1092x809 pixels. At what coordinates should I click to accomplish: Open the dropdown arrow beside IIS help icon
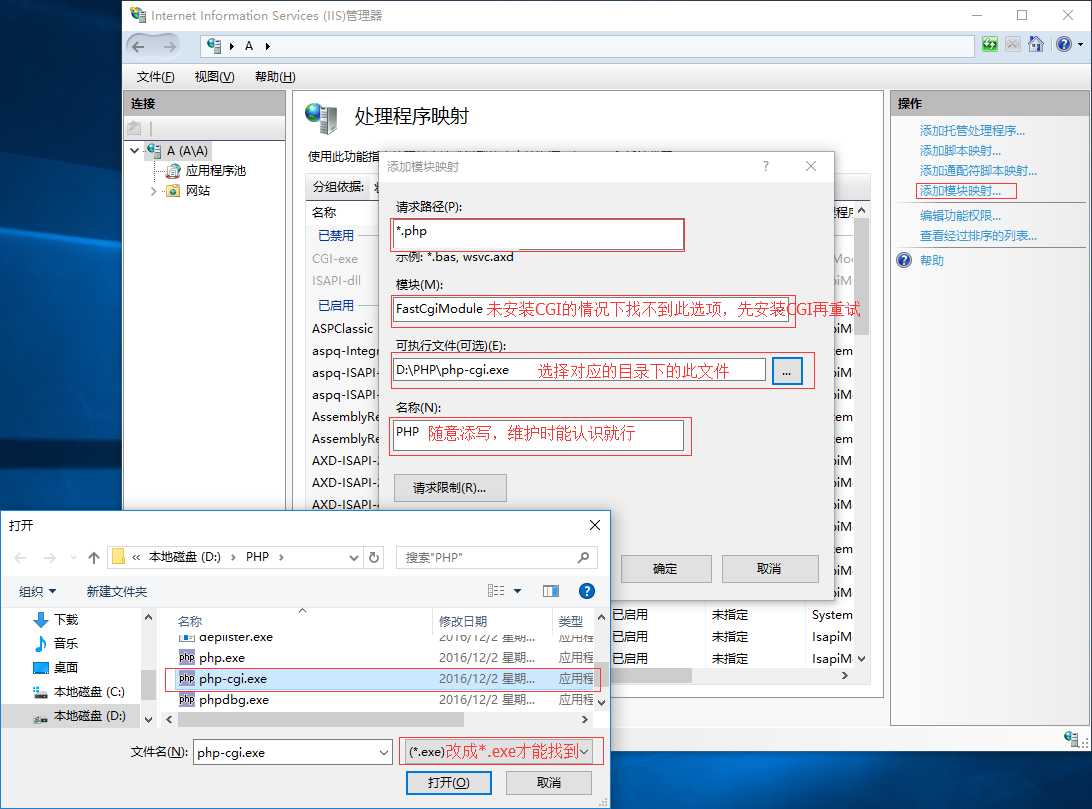point(1080,45)
